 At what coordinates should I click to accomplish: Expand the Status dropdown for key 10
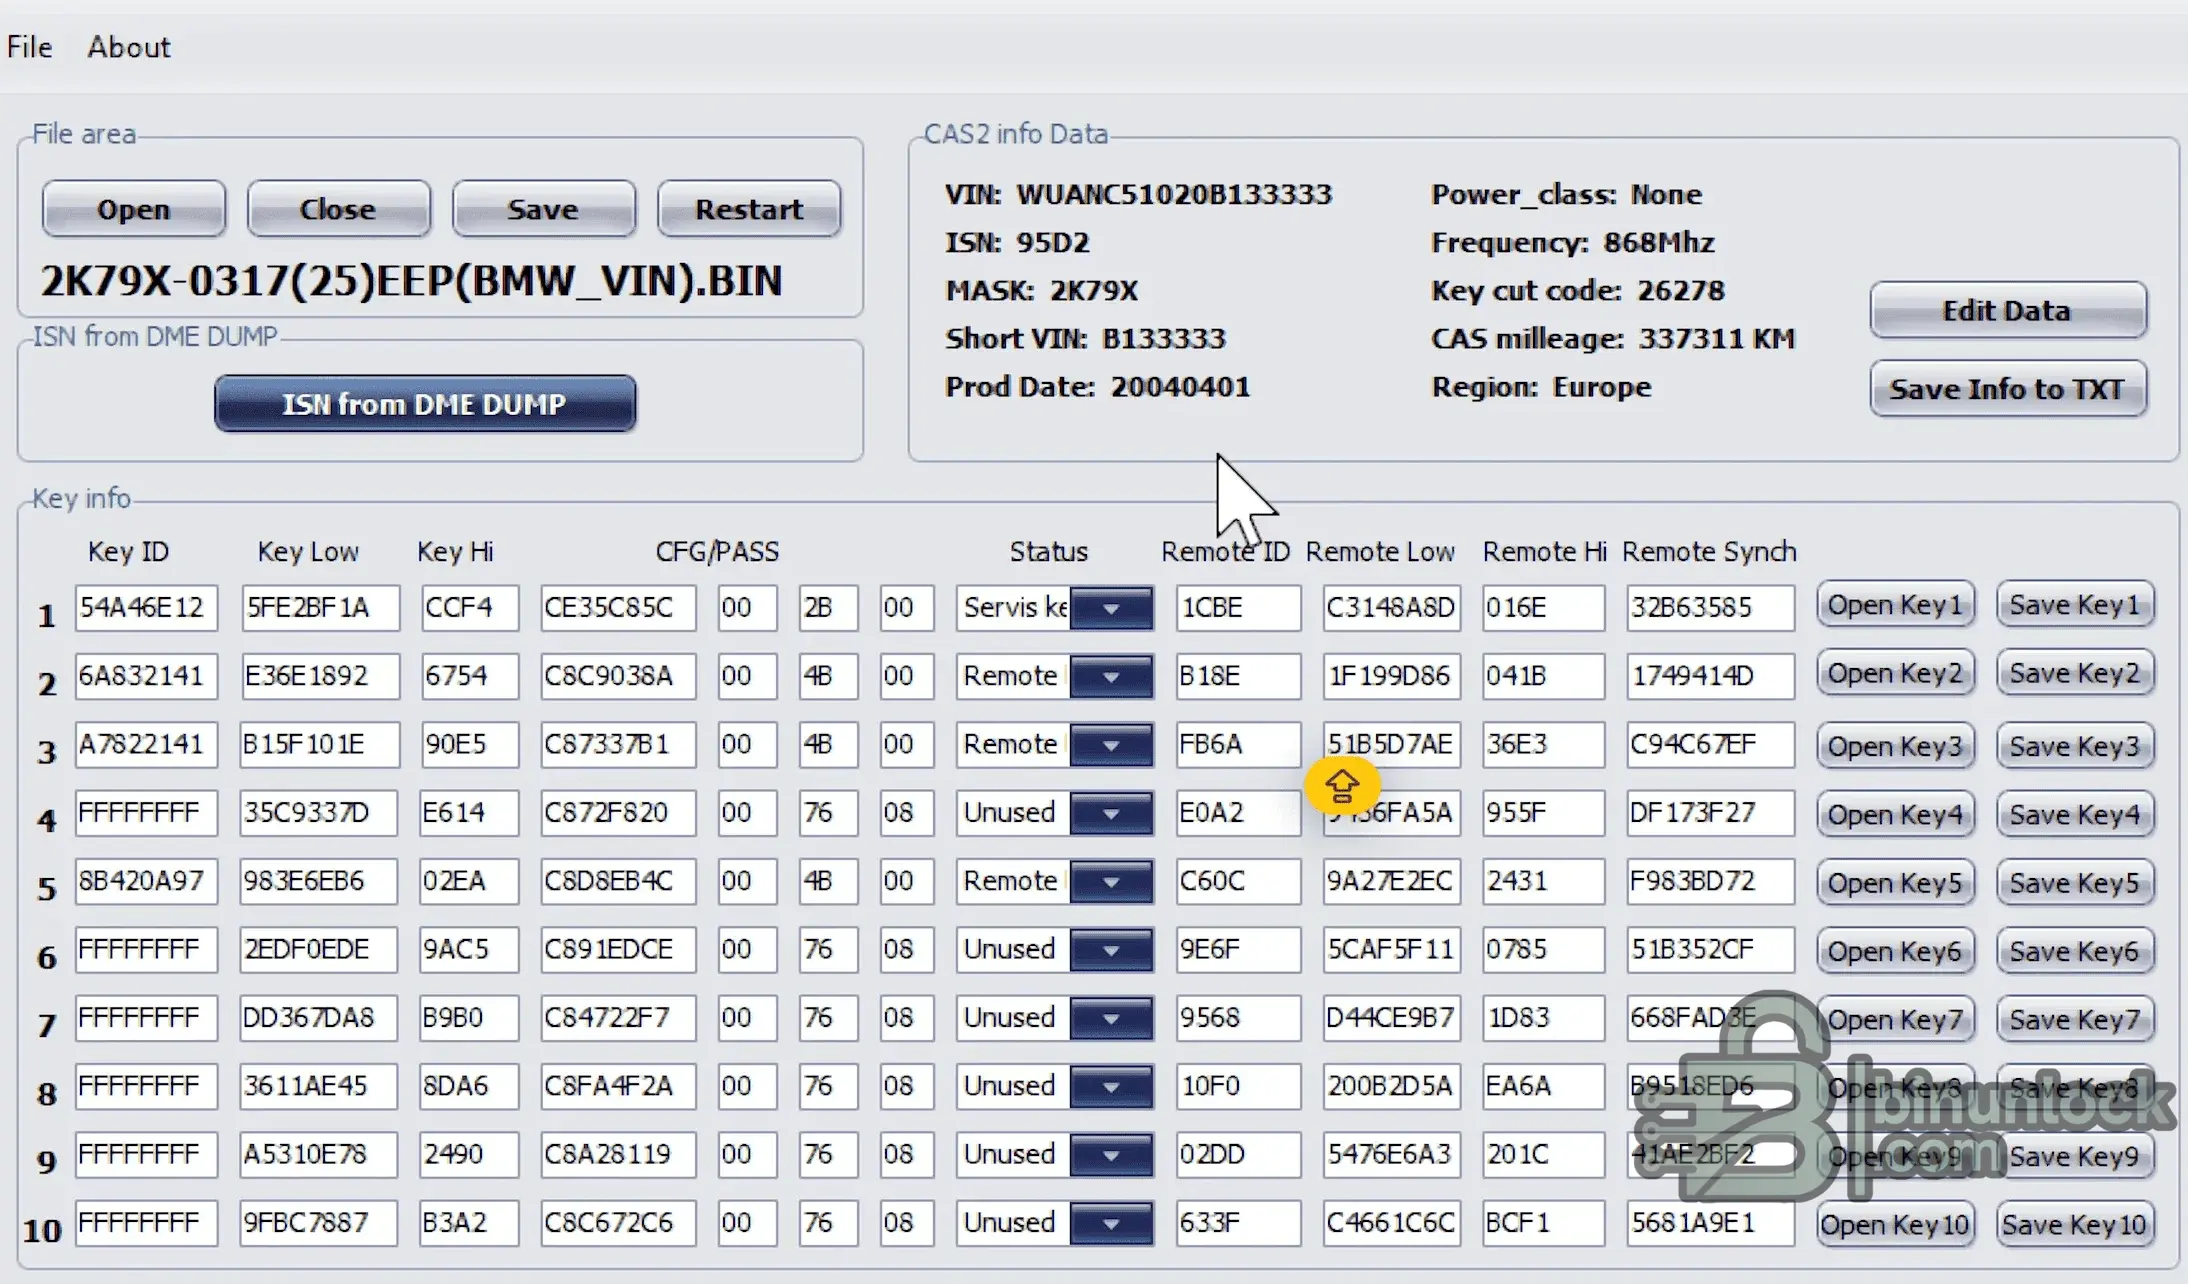coord(1111,1223)
